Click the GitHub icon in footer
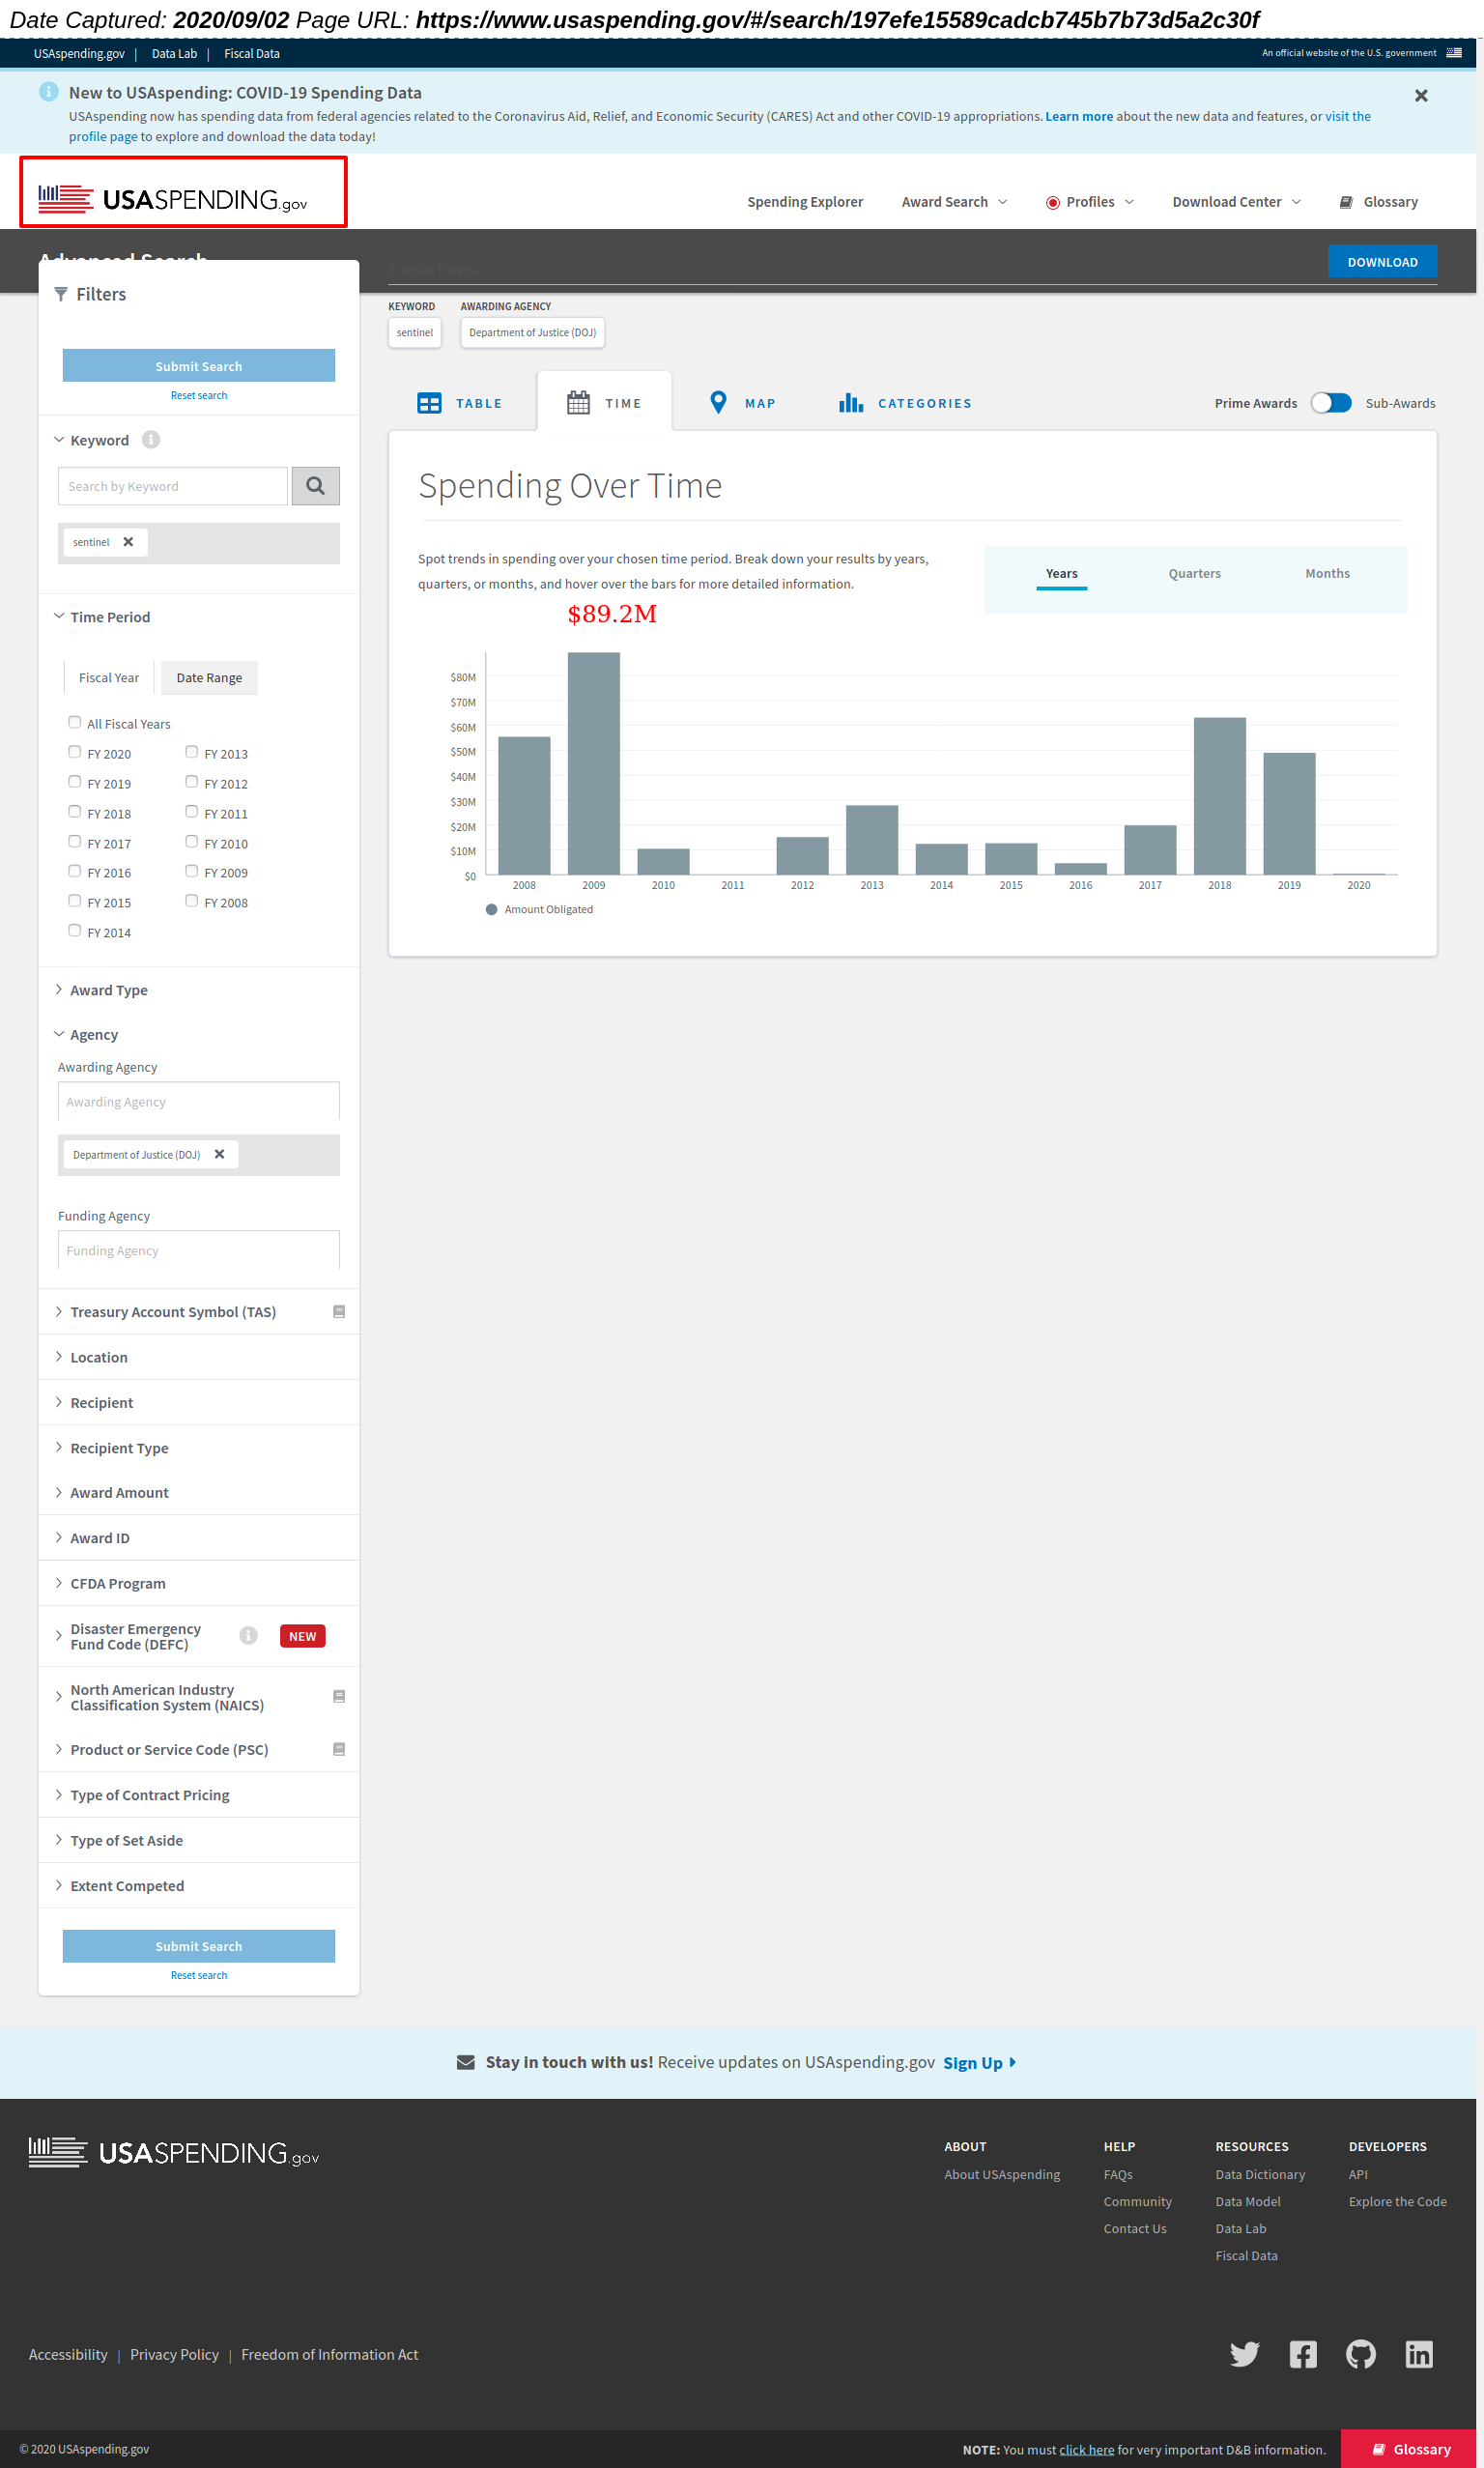The image size is (1484, 2468). tap(1361, 2354)
